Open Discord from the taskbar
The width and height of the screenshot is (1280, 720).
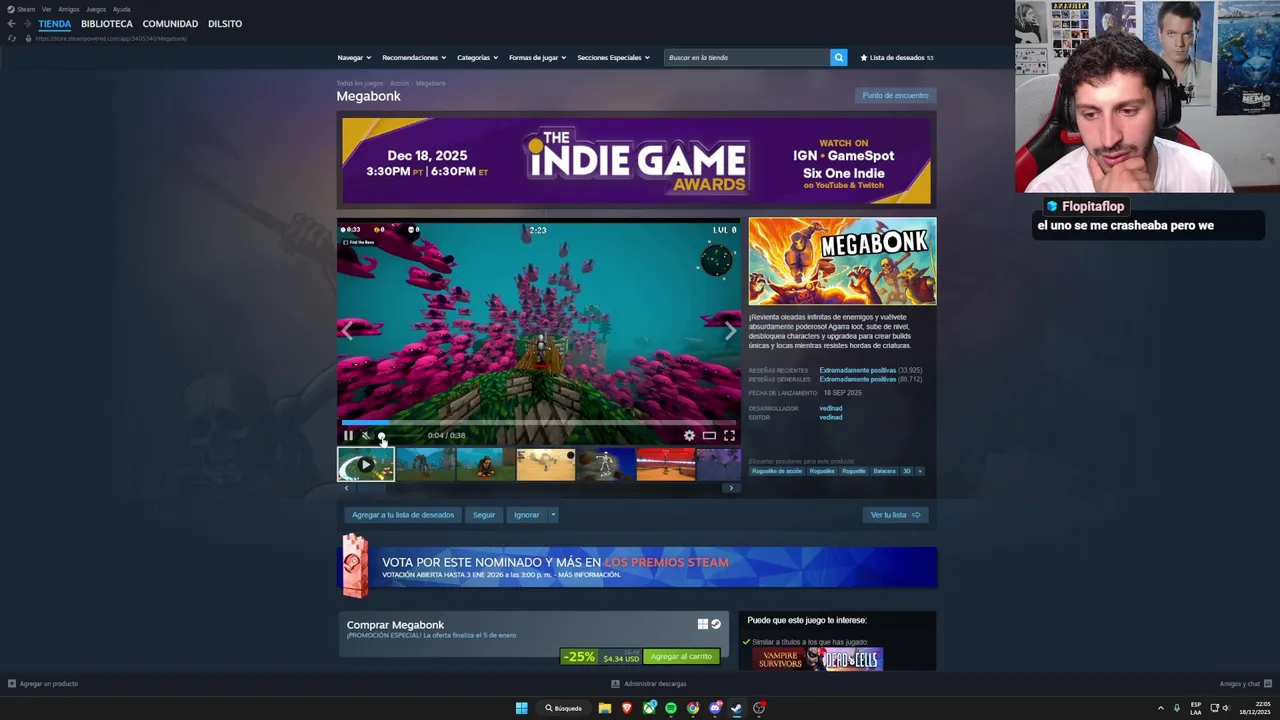(x=715, y=708)
